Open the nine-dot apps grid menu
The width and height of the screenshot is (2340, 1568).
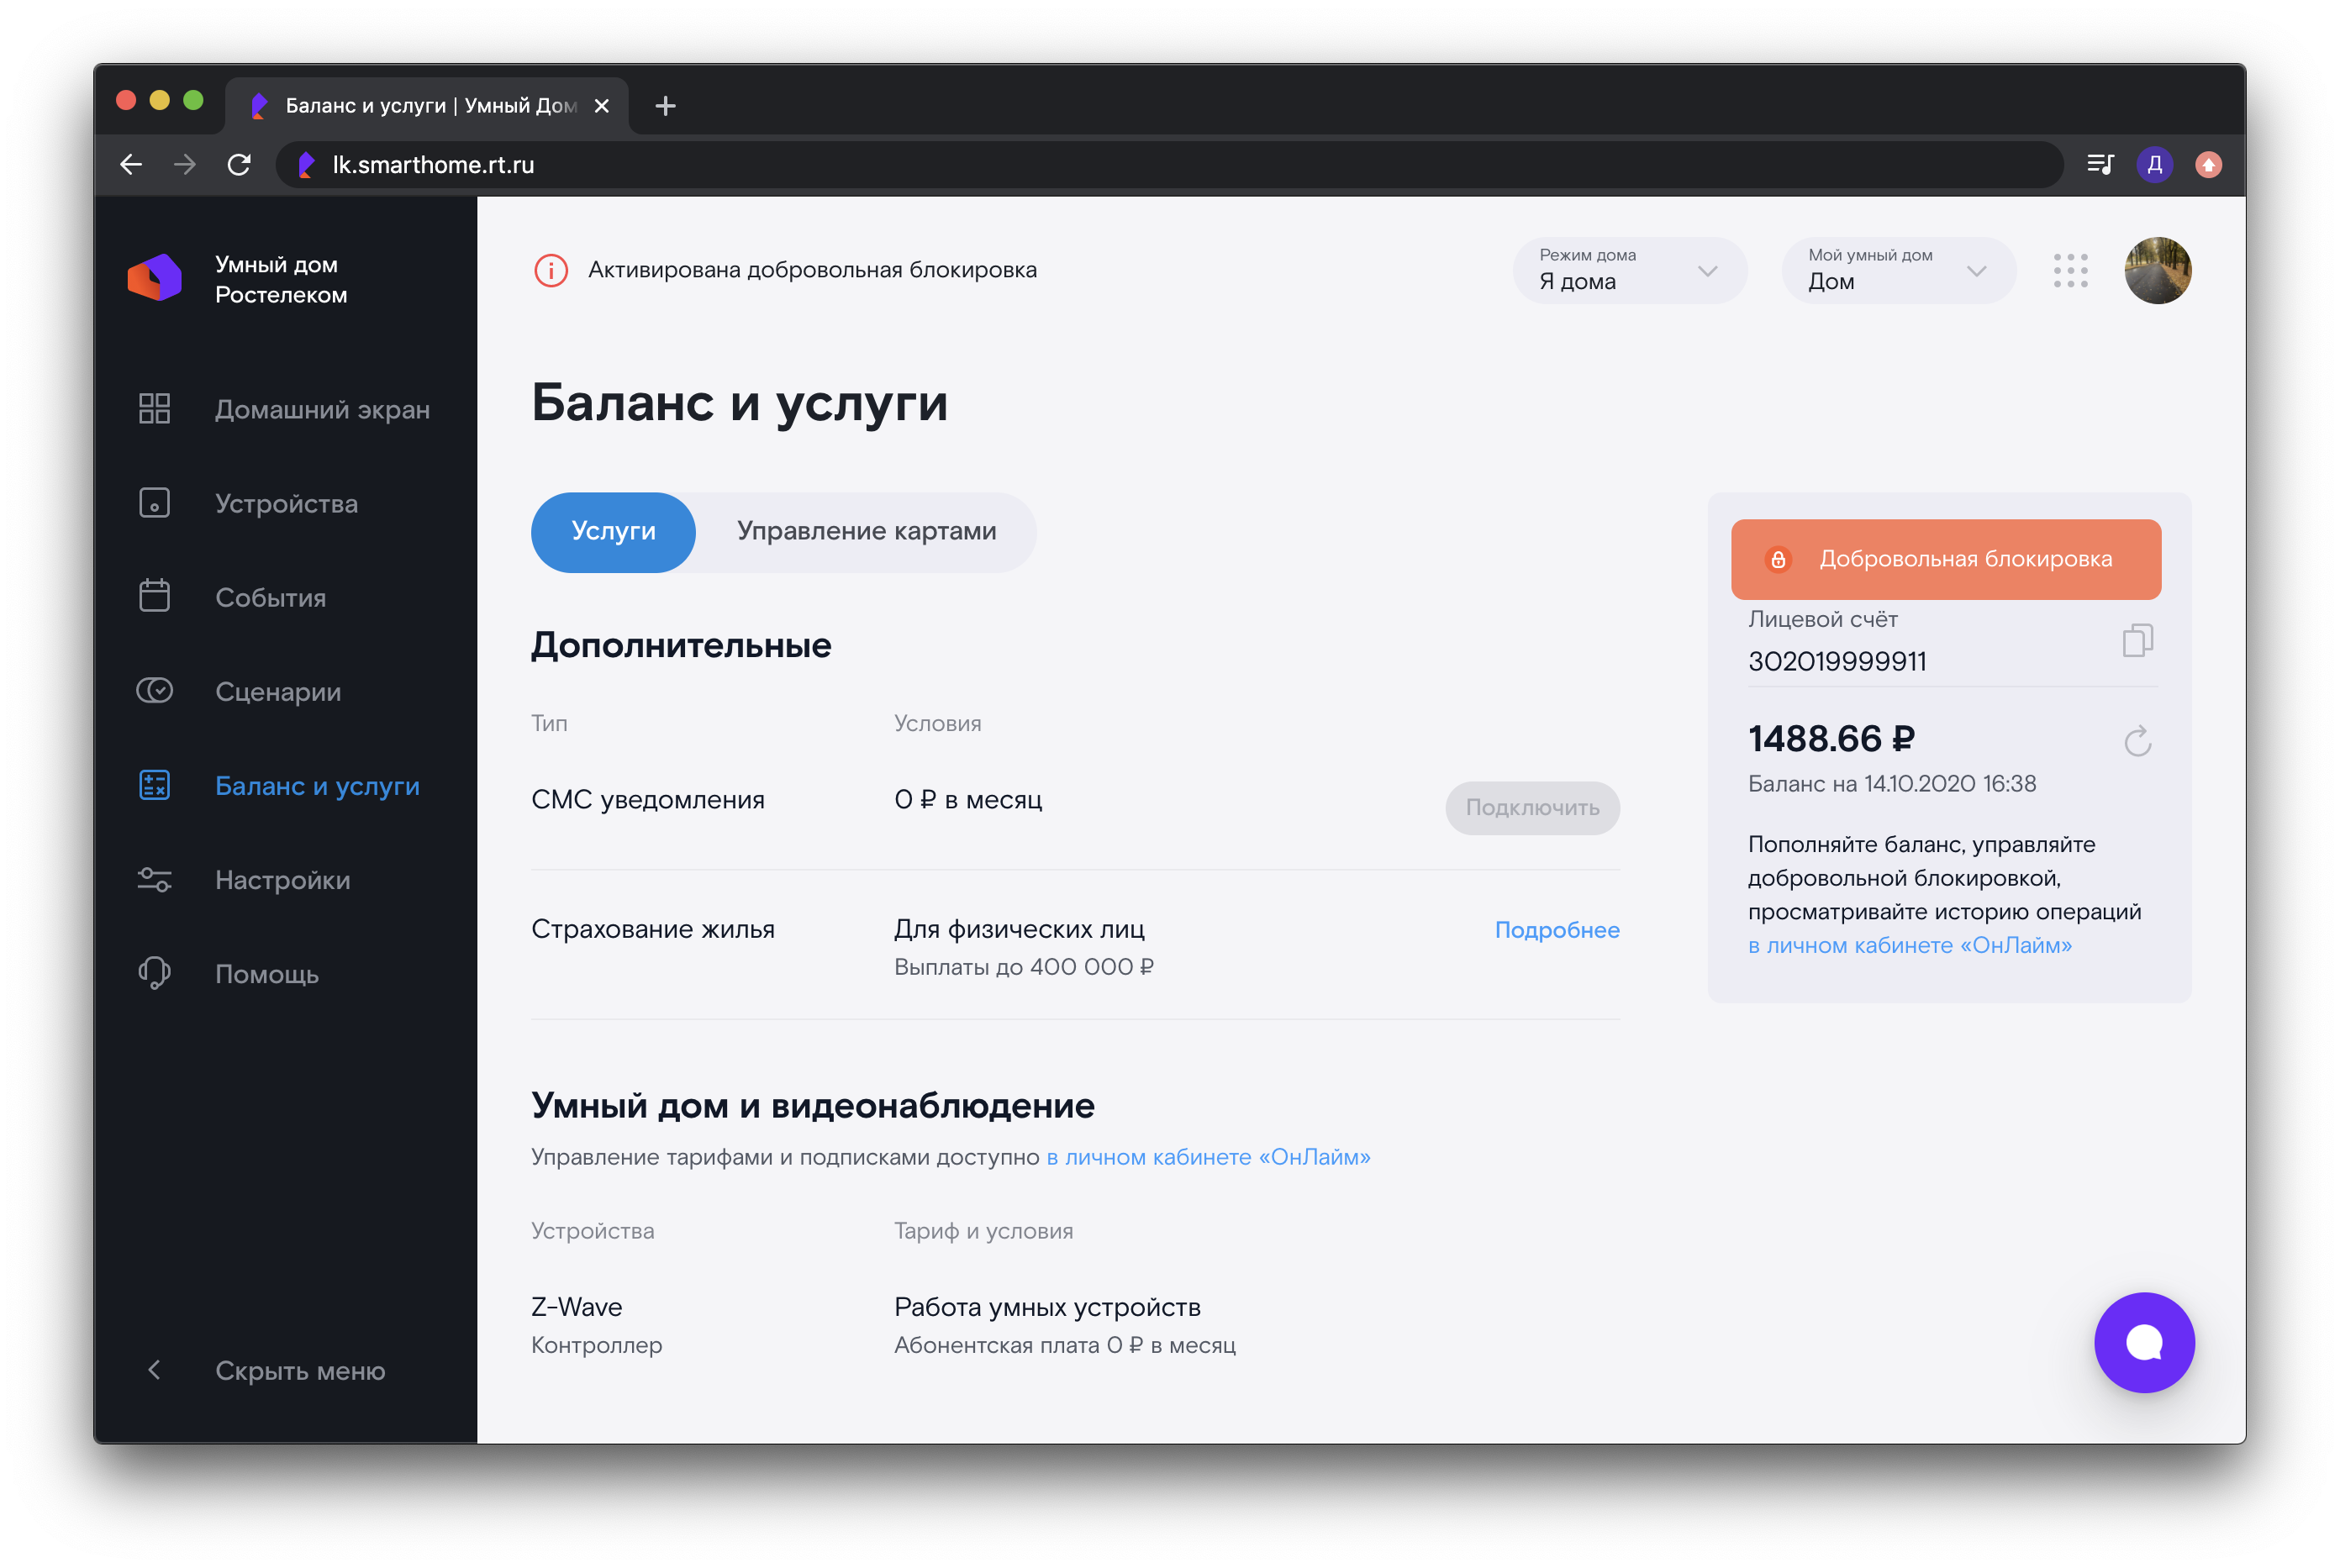2070,271
